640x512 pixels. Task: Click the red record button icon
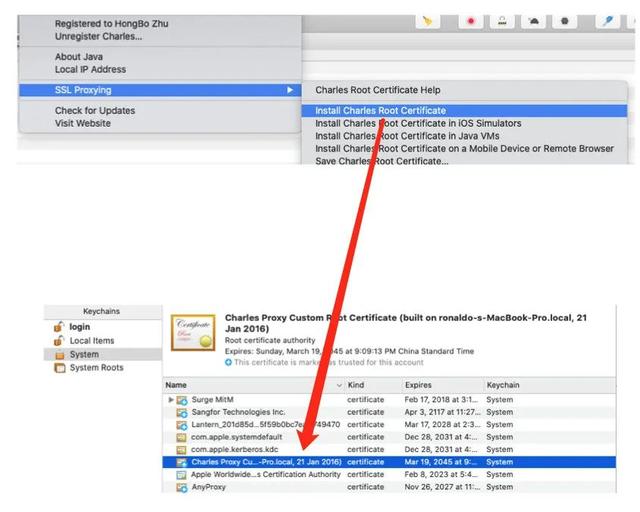469,20
